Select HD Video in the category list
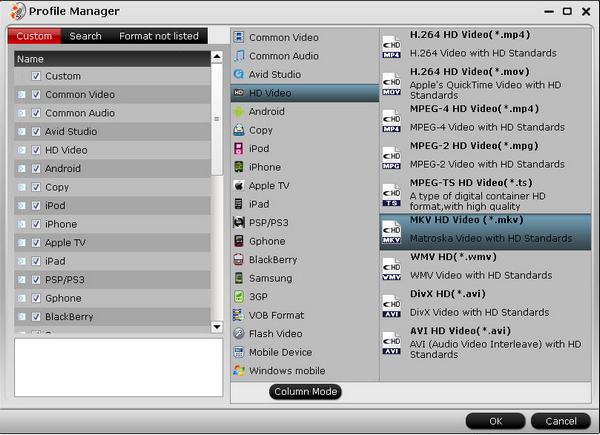Viewport: 600px width, 435px height. coord(305,93)
